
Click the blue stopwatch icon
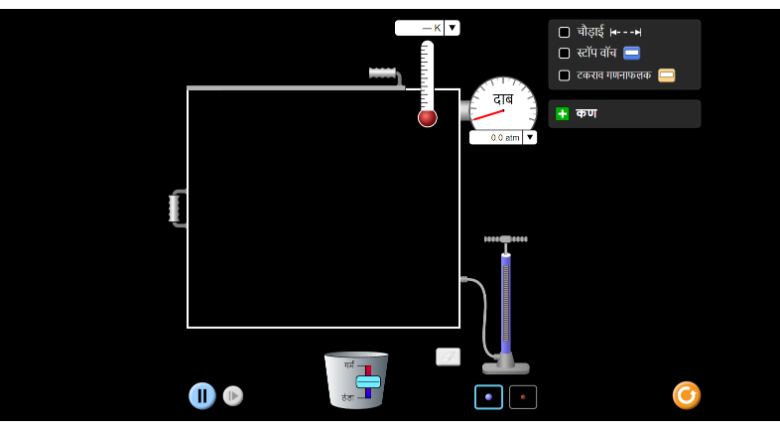pyautogui.click(x=631, y=53)
